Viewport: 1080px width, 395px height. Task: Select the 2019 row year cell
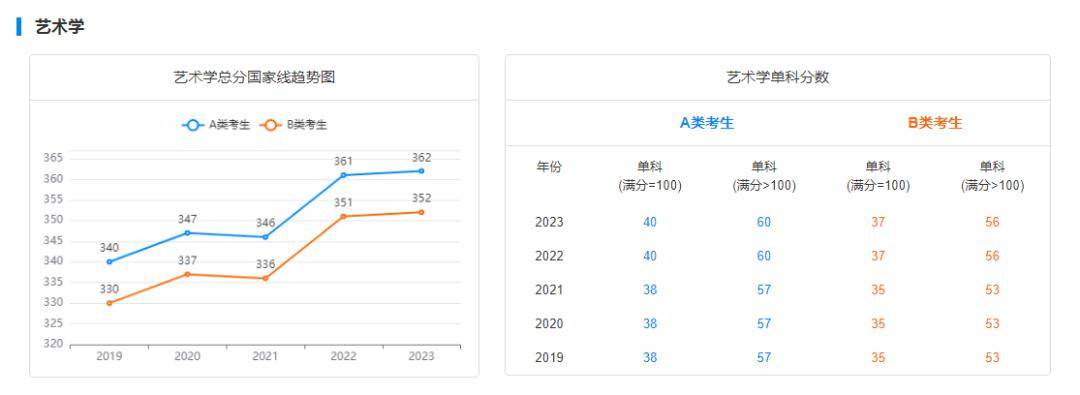pos(549,358)
